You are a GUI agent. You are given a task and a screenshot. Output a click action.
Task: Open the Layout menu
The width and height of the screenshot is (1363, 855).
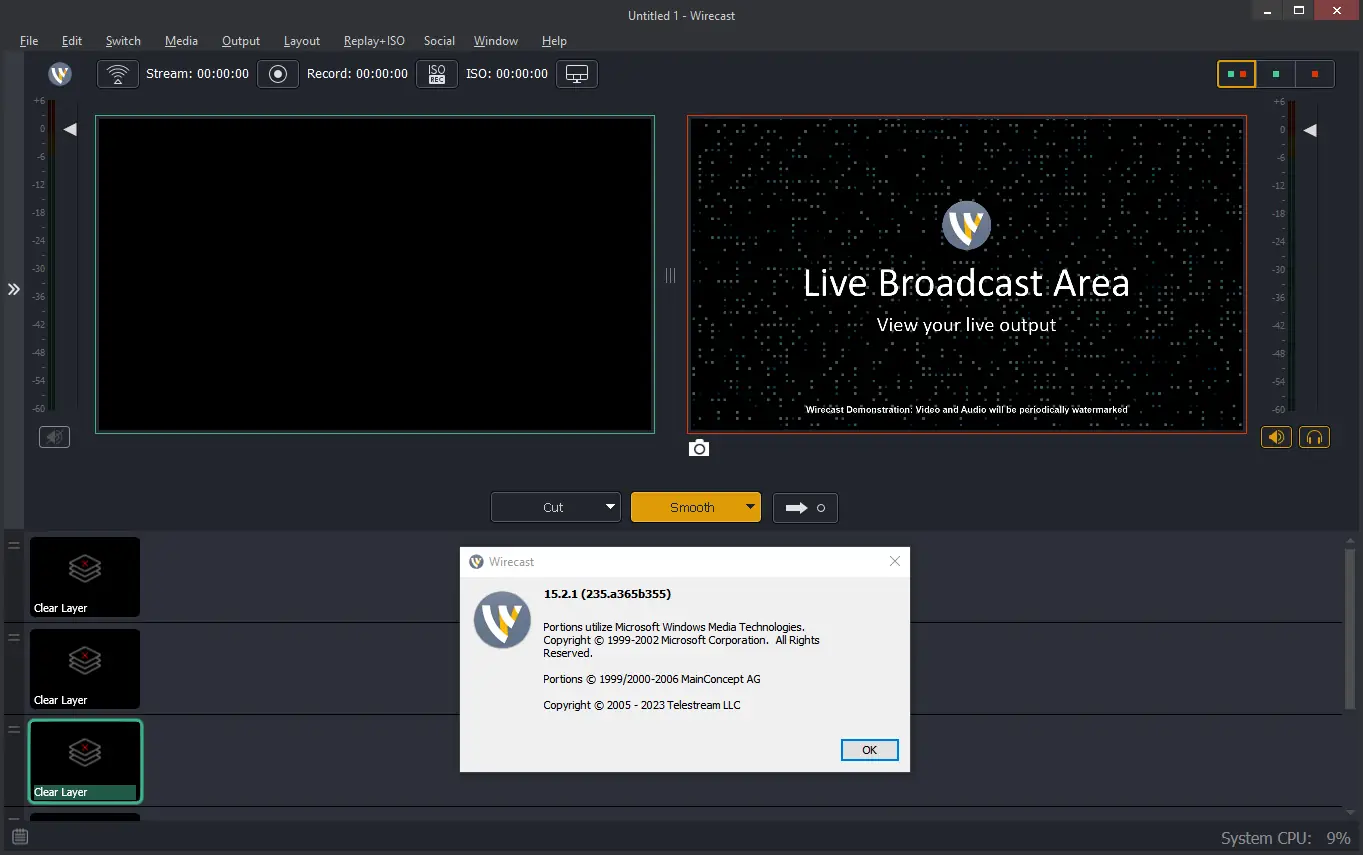coord(302,41)
